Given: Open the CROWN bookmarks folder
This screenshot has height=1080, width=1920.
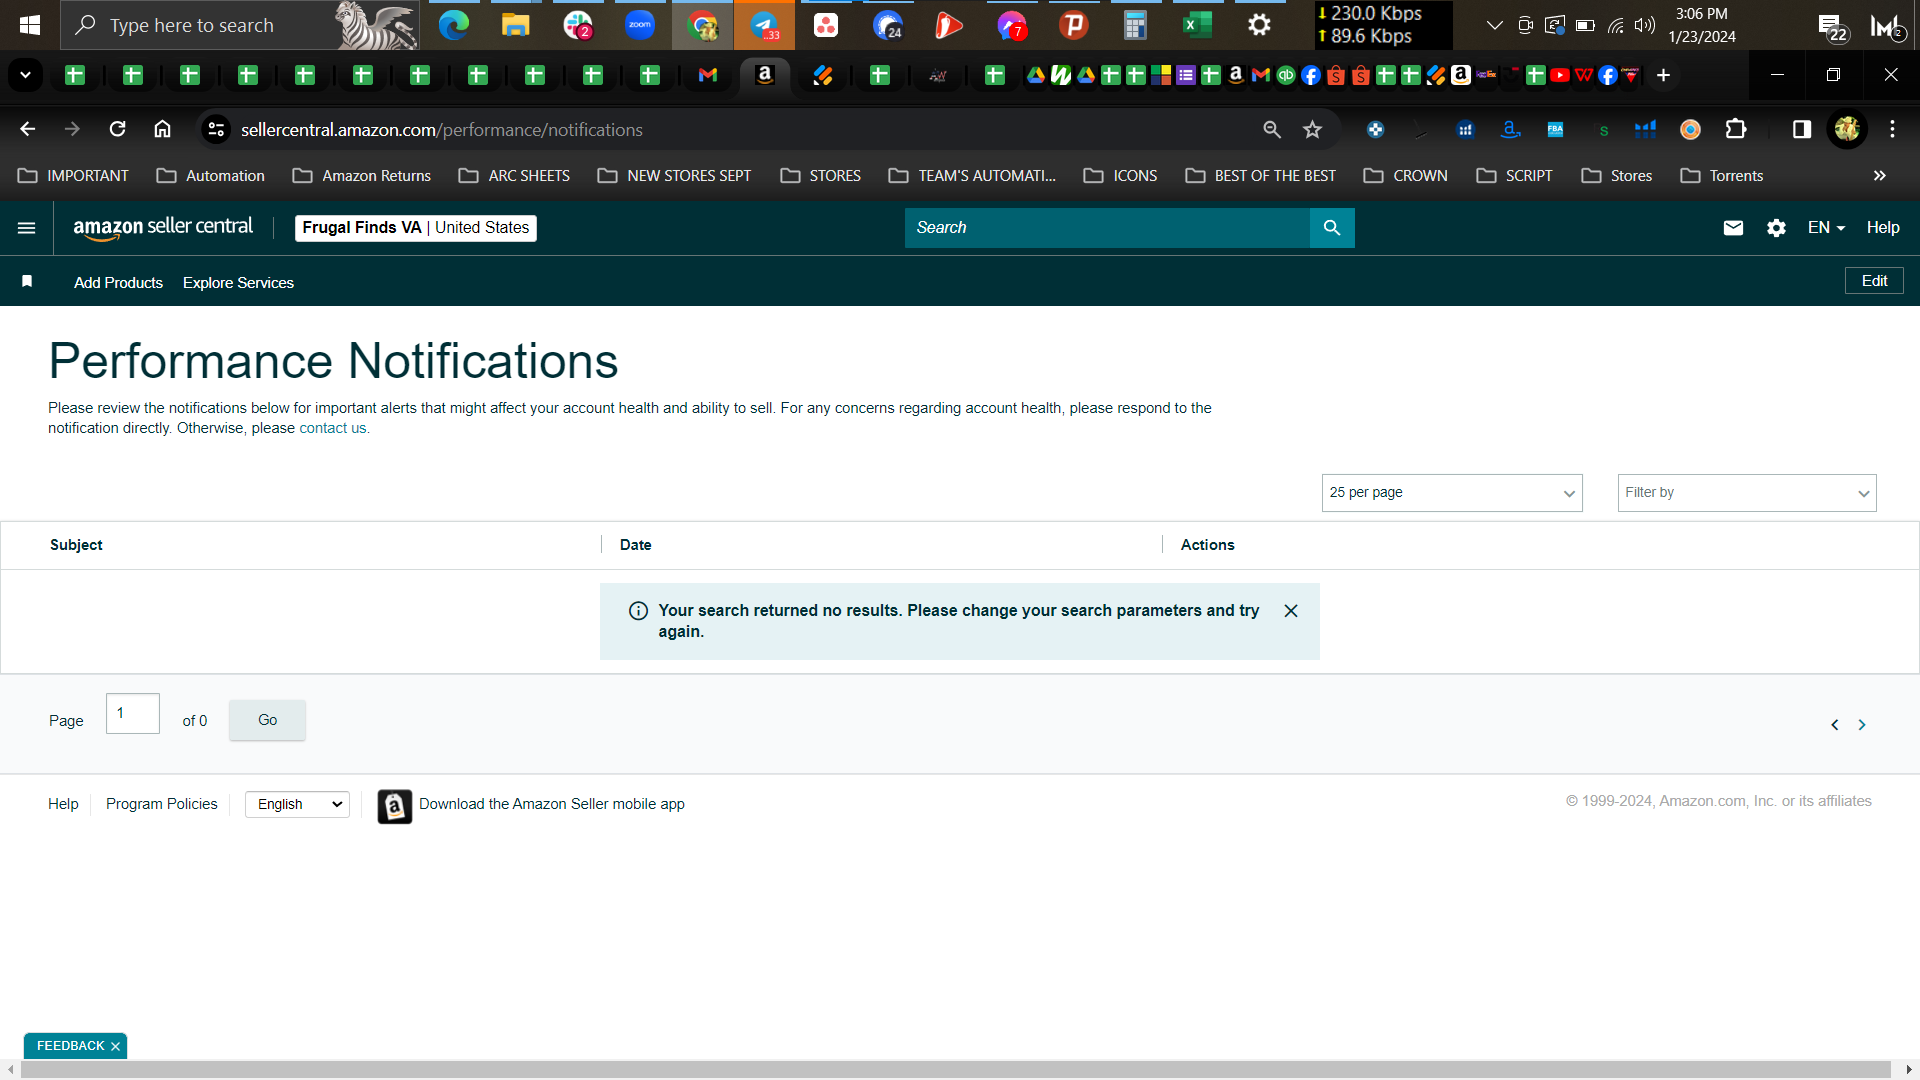Looking at the screenshot, I should tap(1405, 175).
